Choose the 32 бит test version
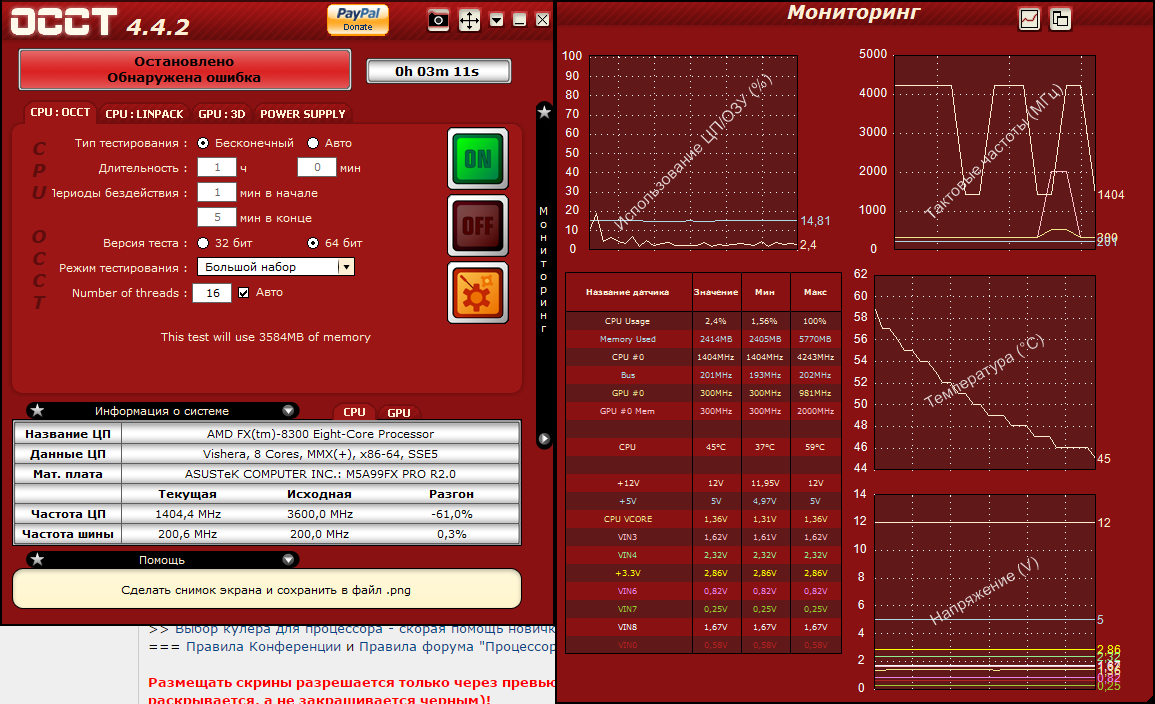The image size is (1155, 704). pos(203,243)
